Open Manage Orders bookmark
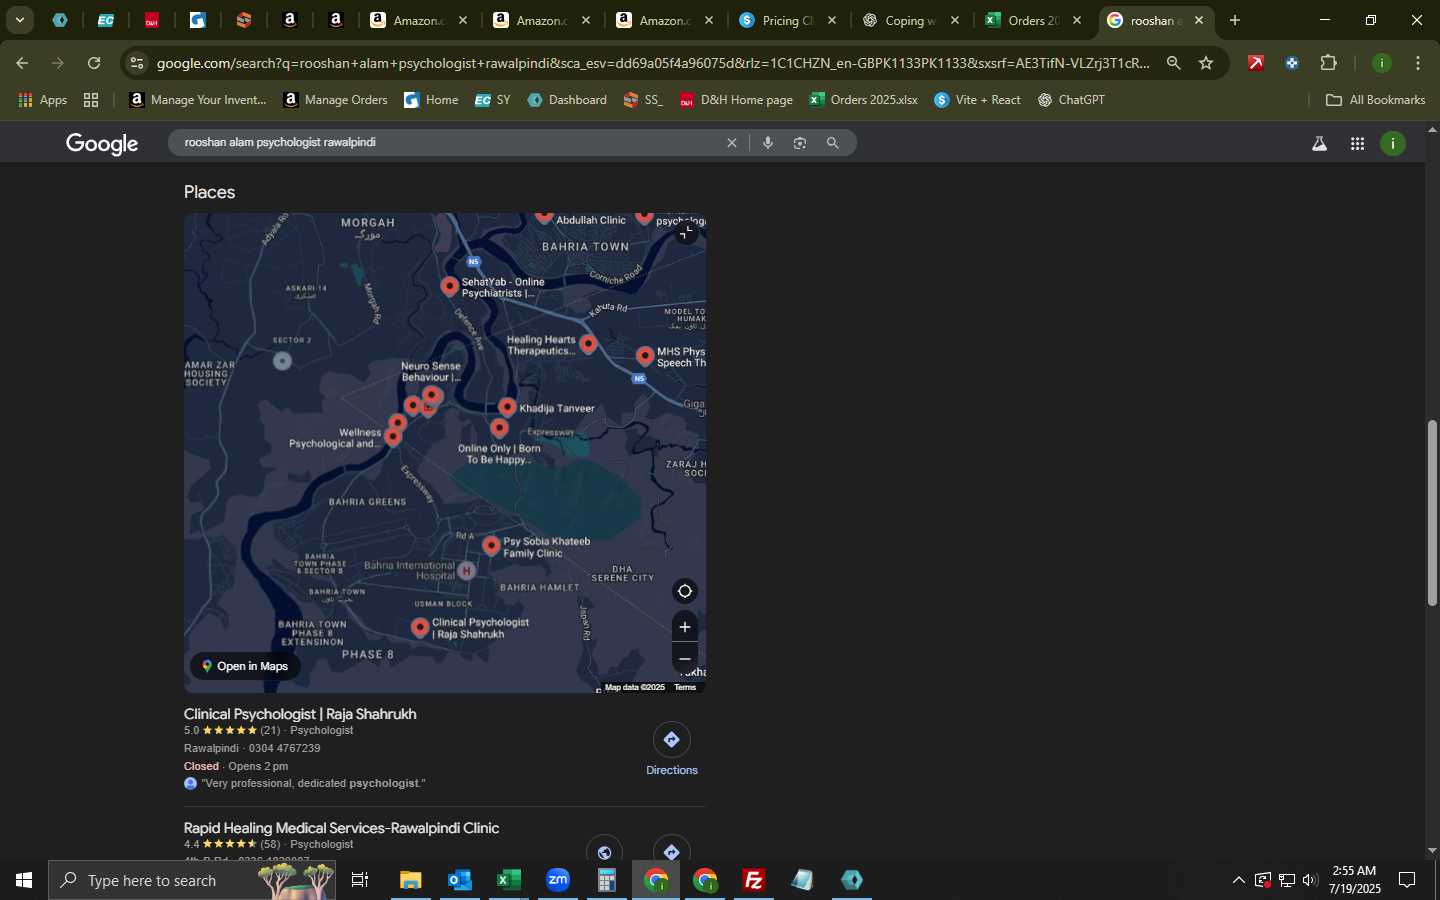The height and width of the screenshot is (900, 1440). point(335,100)
